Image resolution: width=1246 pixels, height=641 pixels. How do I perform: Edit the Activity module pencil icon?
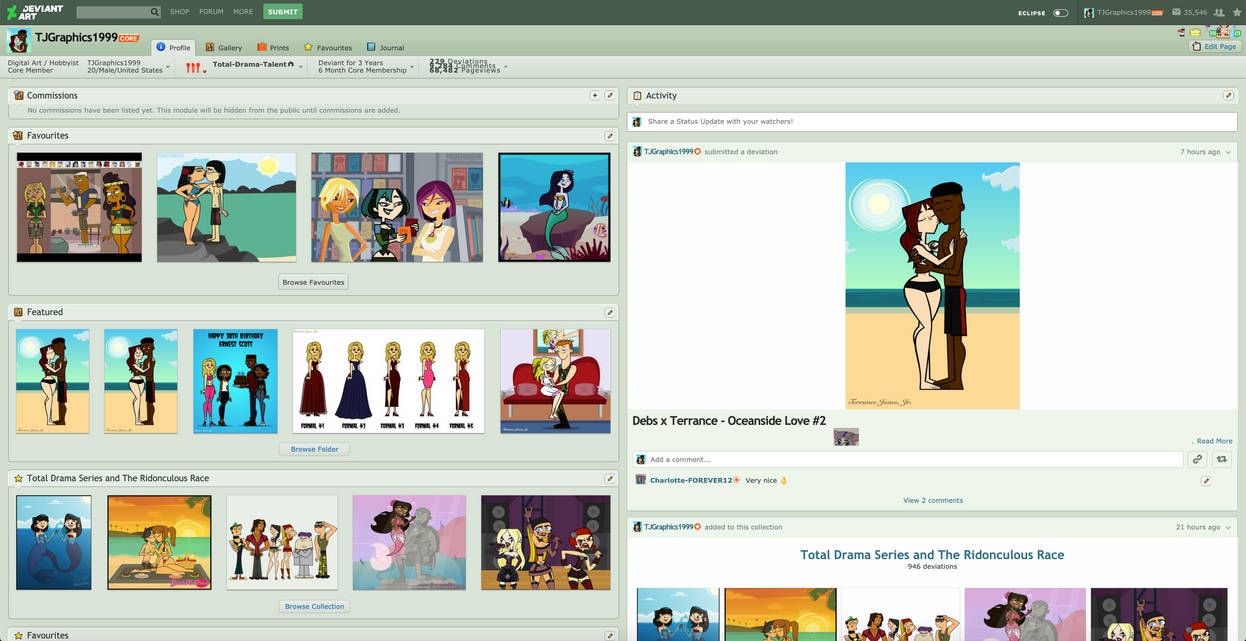[x=1228, y=96]
